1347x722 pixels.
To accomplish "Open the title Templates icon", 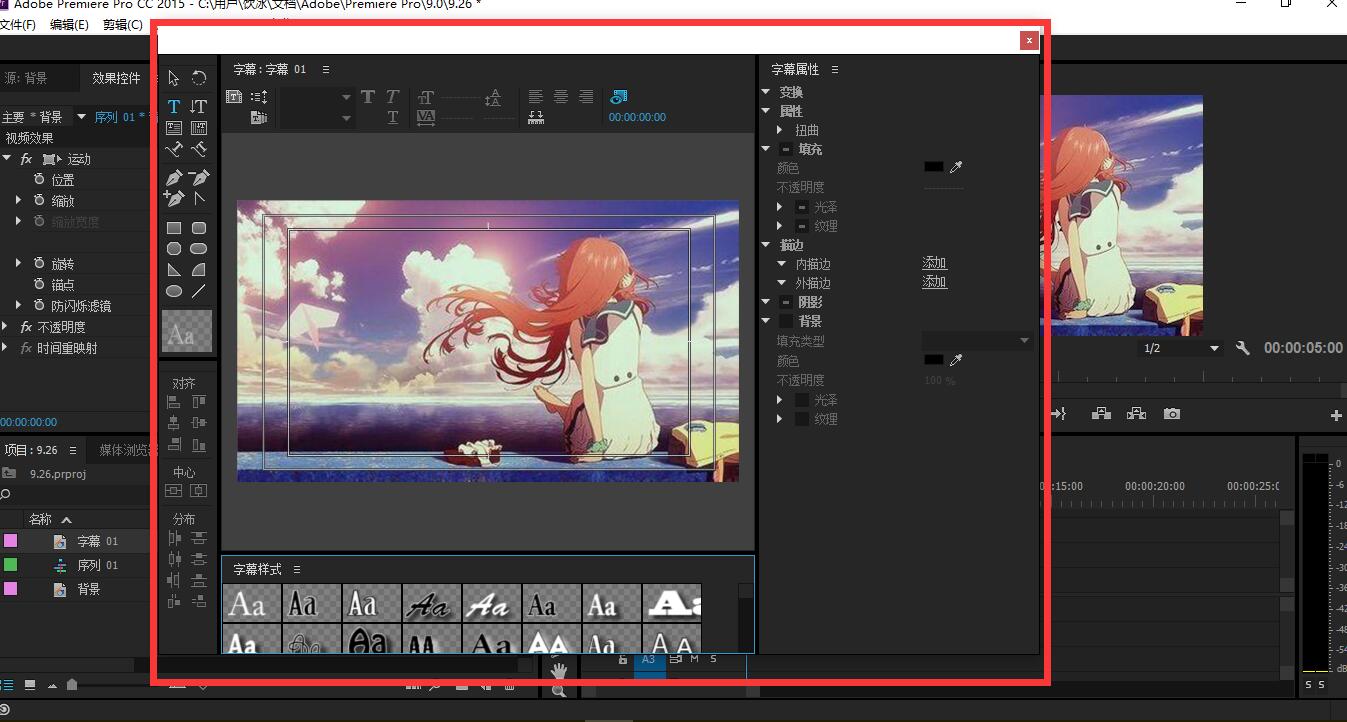I will coord(259,117).
